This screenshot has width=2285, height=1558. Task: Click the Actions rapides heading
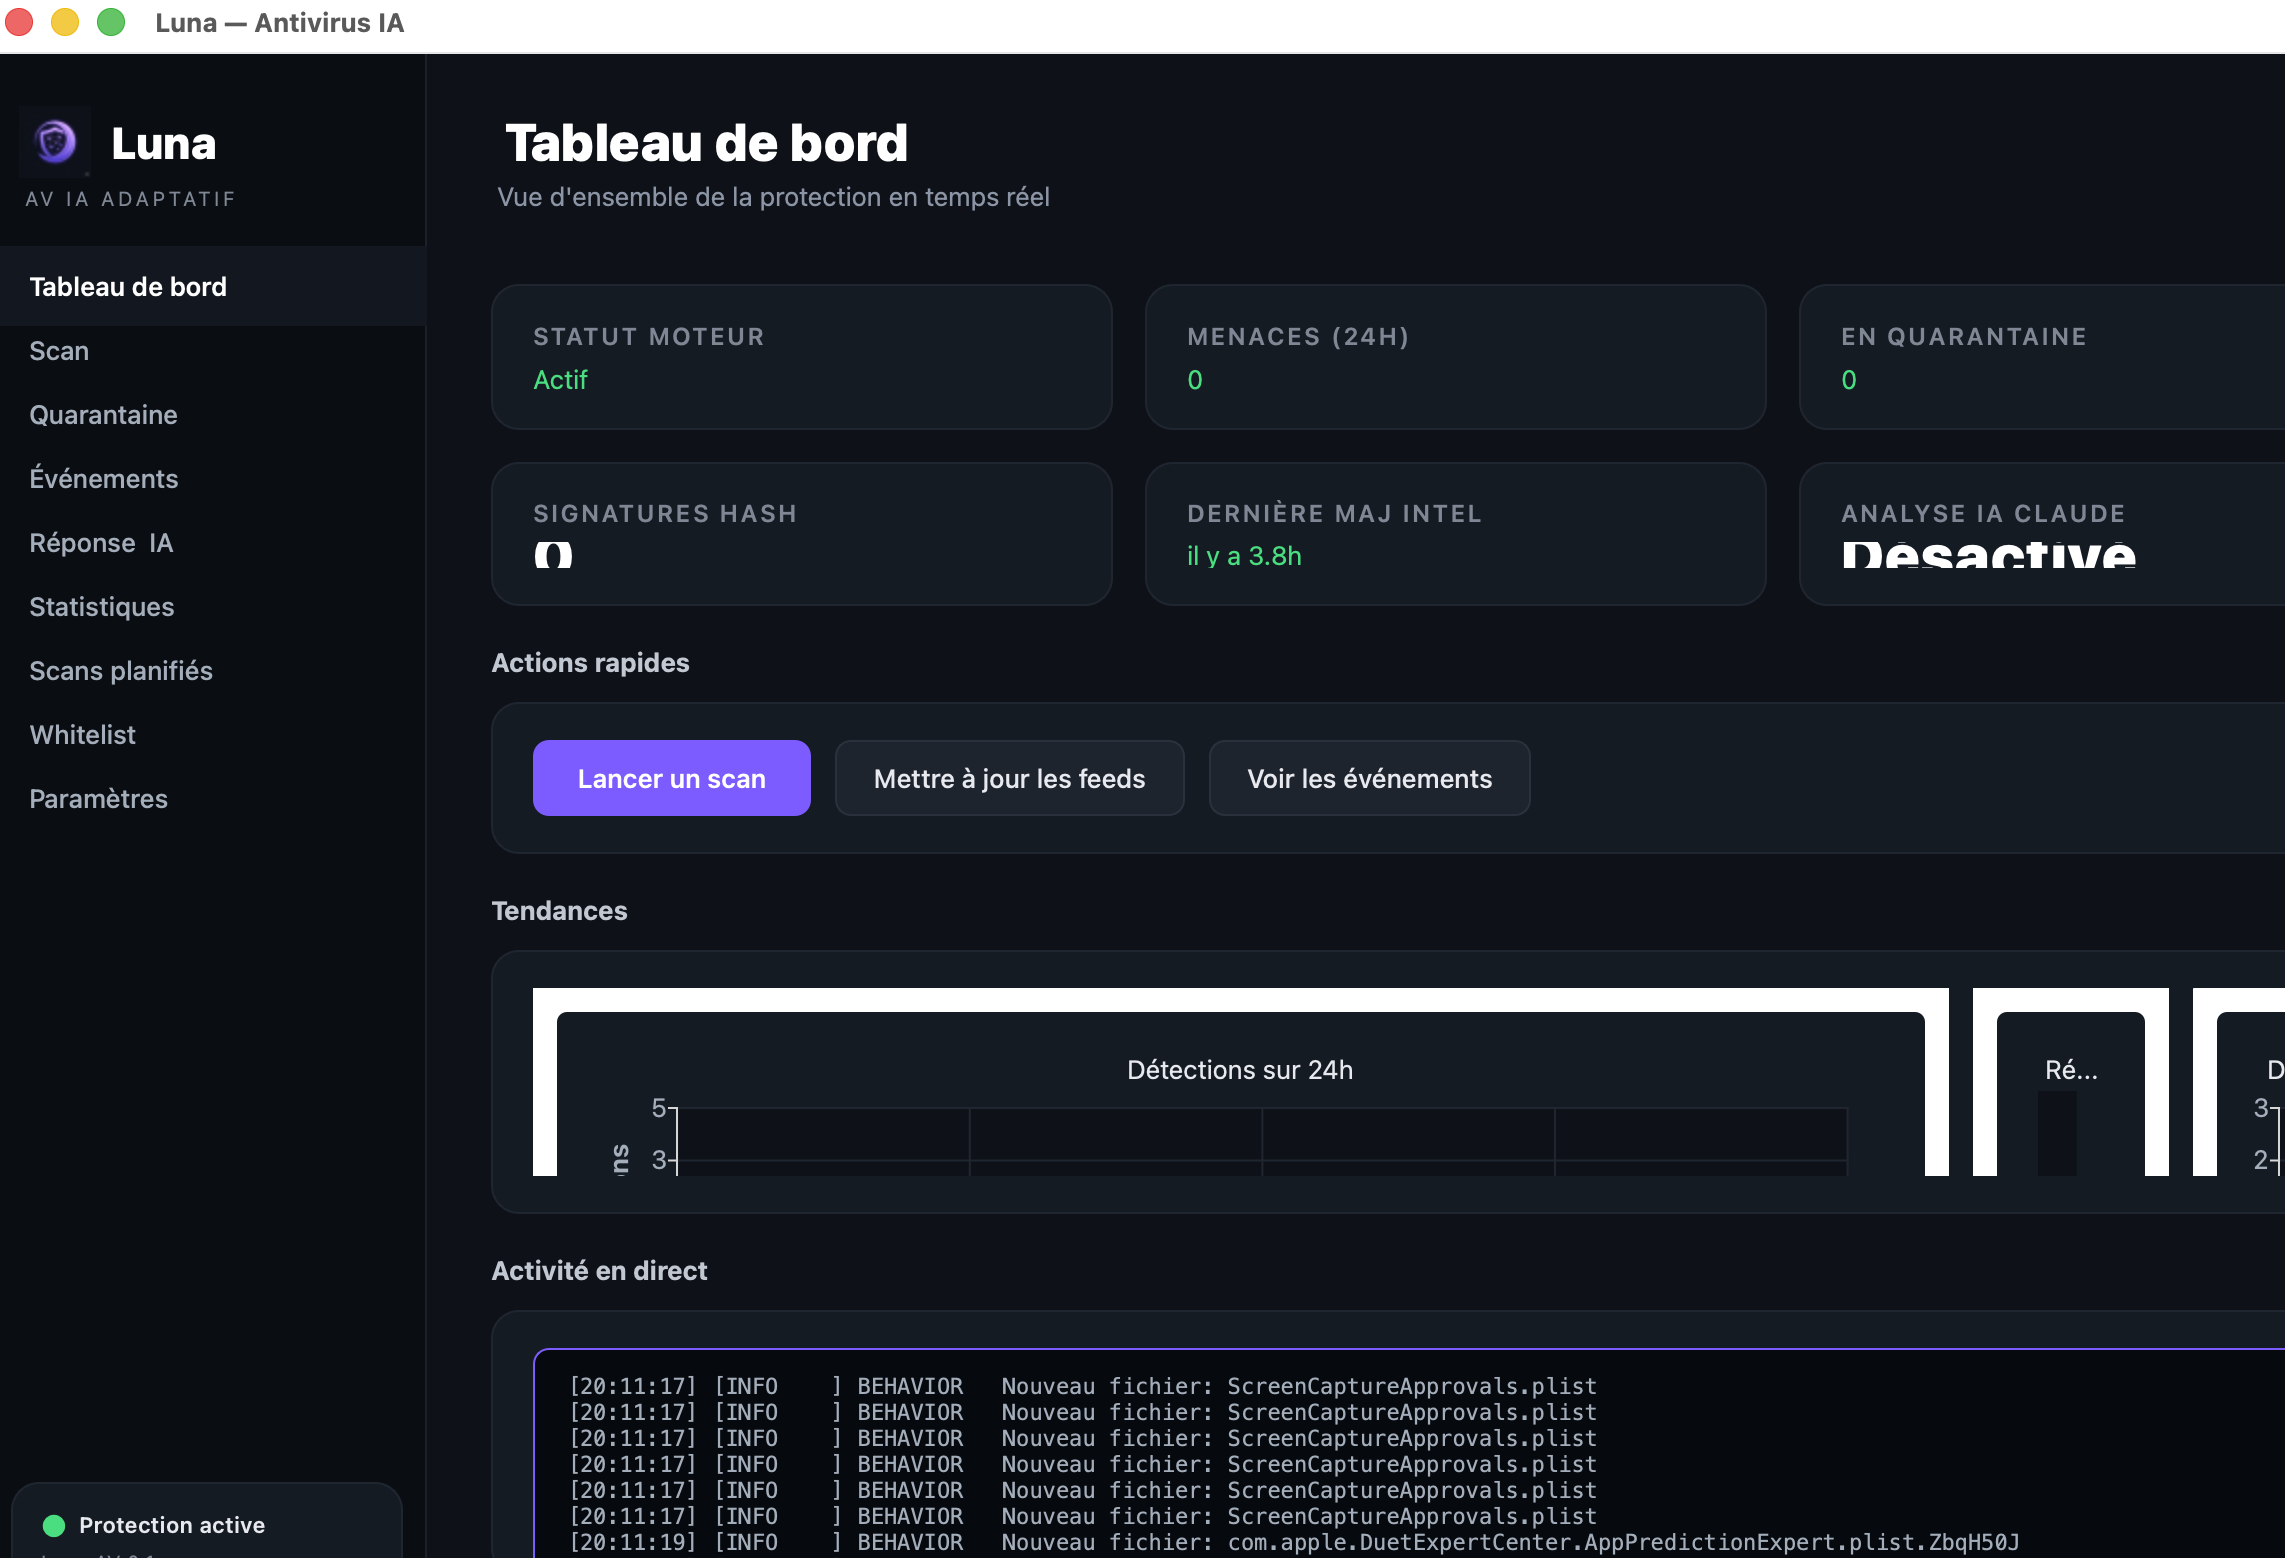click(x=591, y=663)
